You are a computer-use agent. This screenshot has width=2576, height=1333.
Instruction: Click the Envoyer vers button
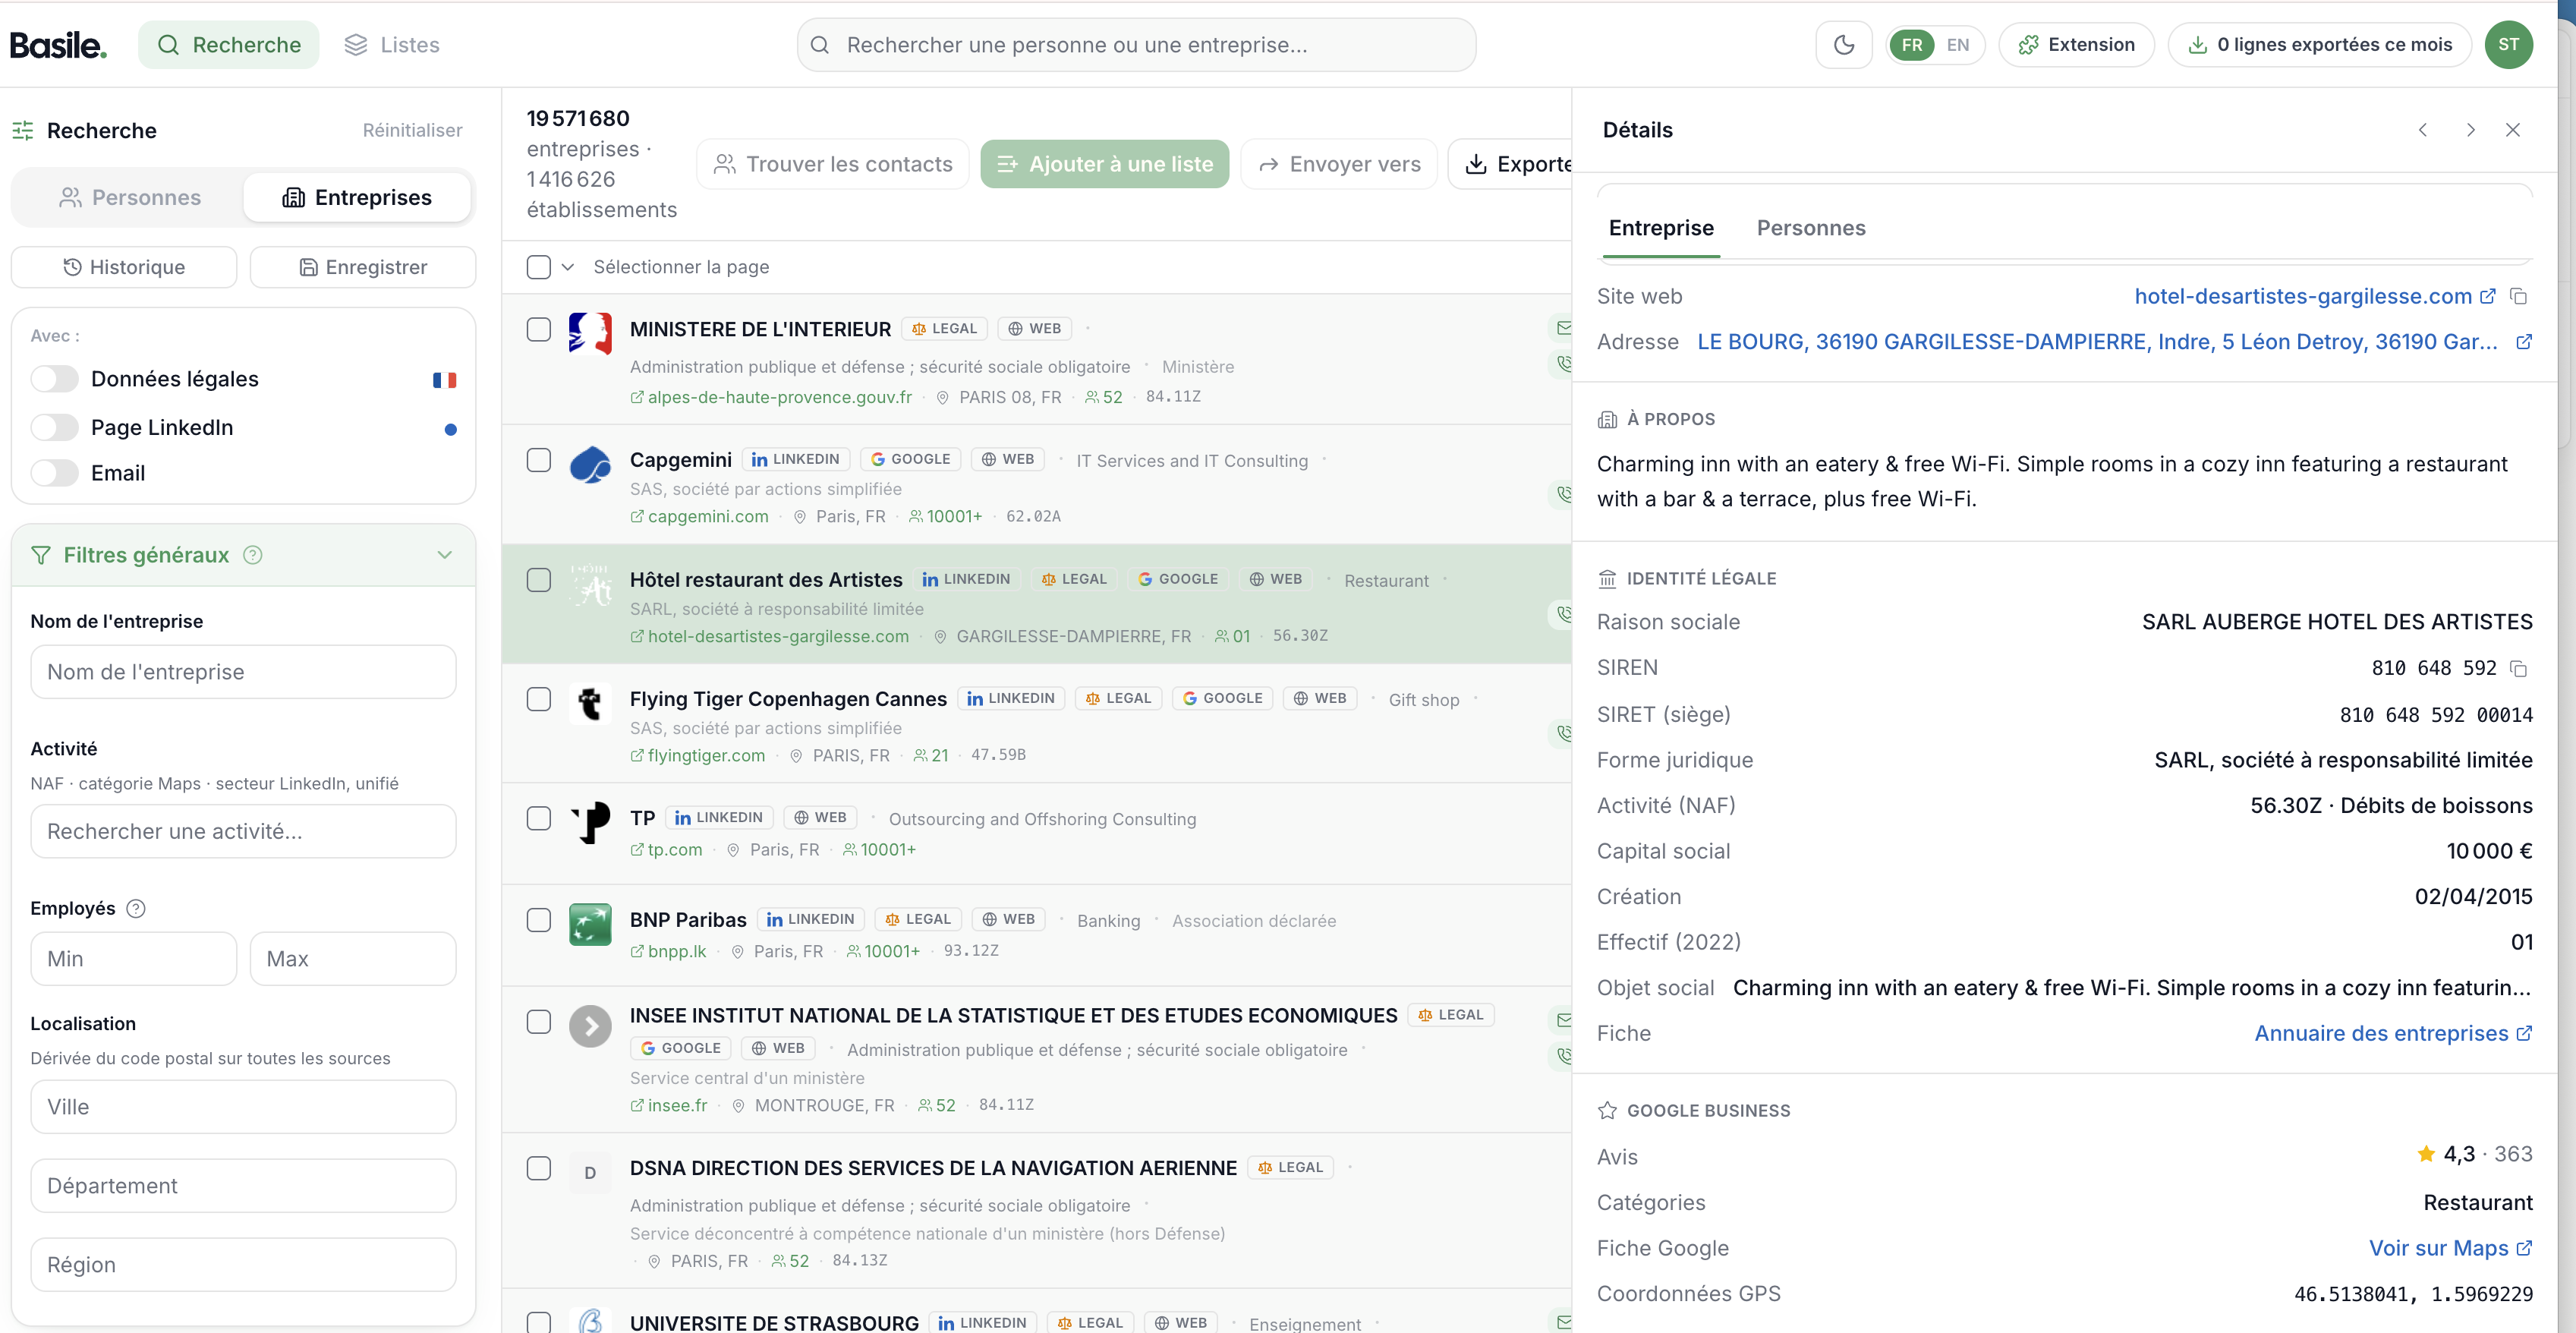point(1339,164)
